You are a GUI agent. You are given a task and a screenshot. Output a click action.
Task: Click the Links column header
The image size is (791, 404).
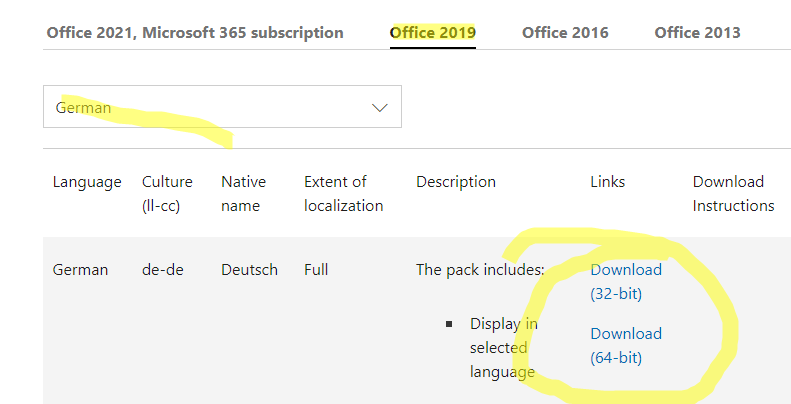[608, 182]
